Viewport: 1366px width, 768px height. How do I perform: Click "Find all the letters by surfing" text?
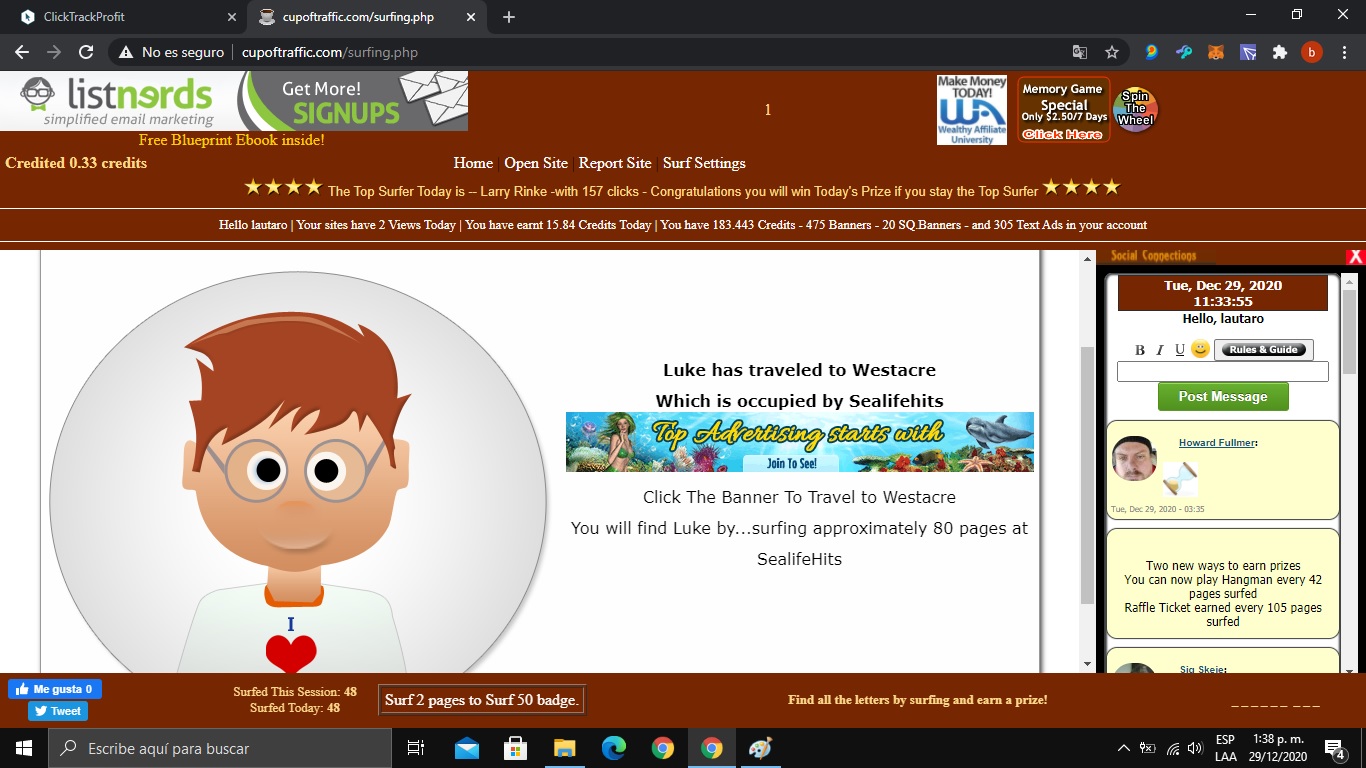917,700
